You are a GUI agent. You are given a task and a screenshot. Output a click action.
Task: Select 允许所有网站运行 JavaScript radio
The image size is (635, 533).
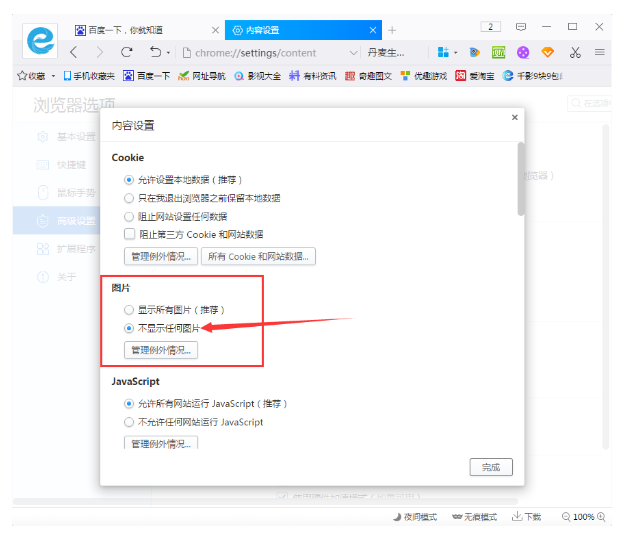[x=128, y=403]
